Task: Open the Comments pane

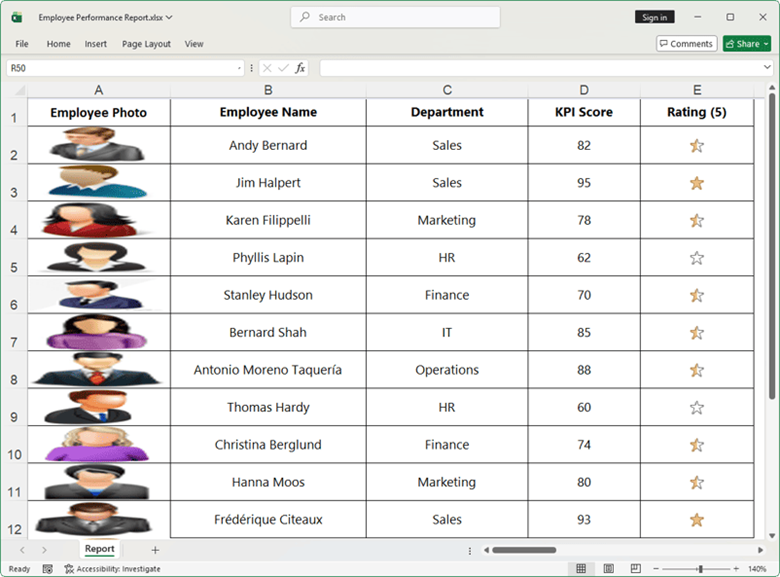Action: pos(686,44)
